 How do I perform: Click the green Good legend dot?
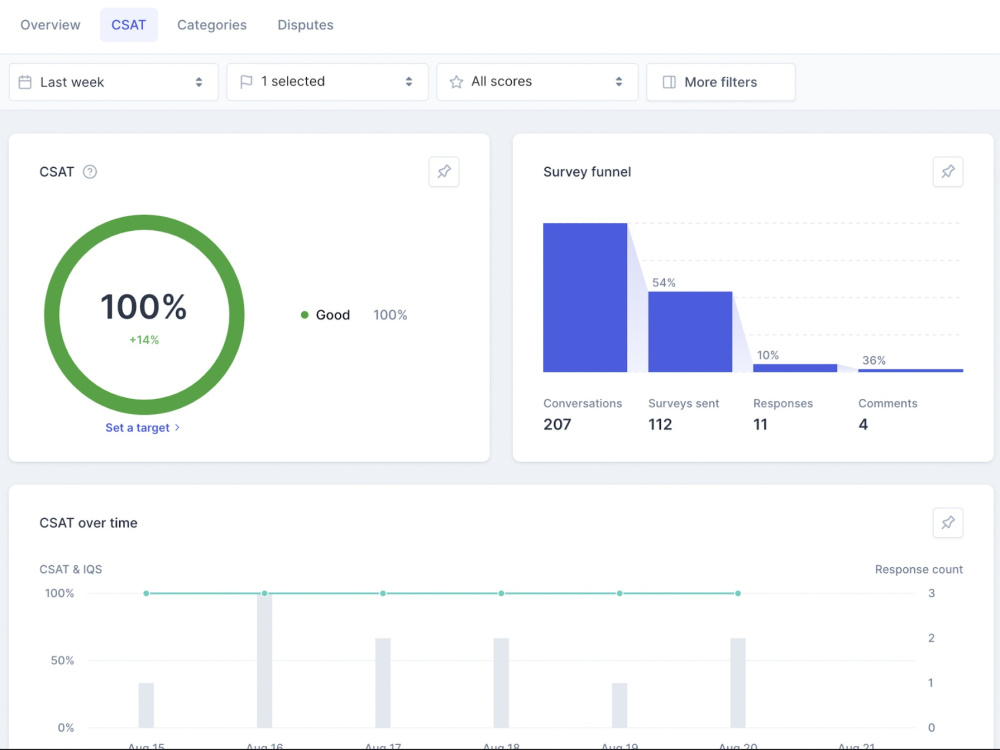click(x=304, y=314)
